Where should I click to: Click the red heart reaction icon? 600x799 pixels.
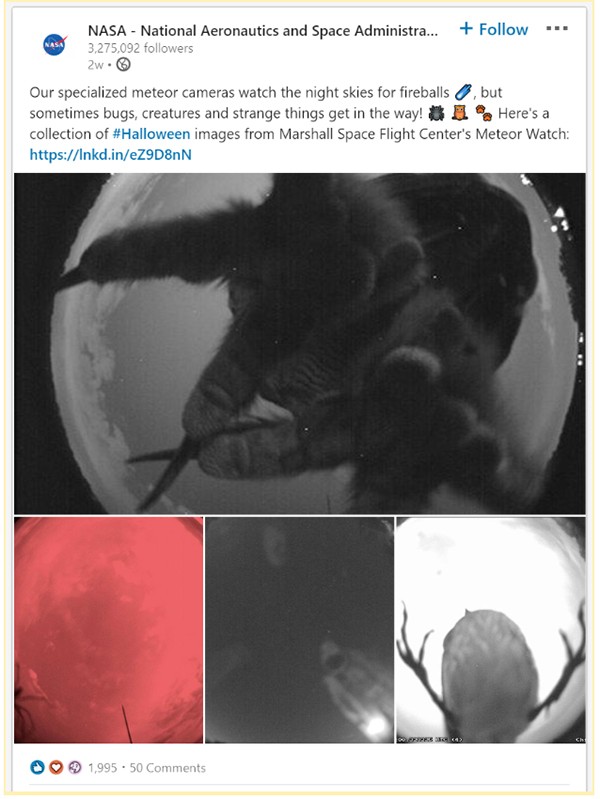coord(56,767)
